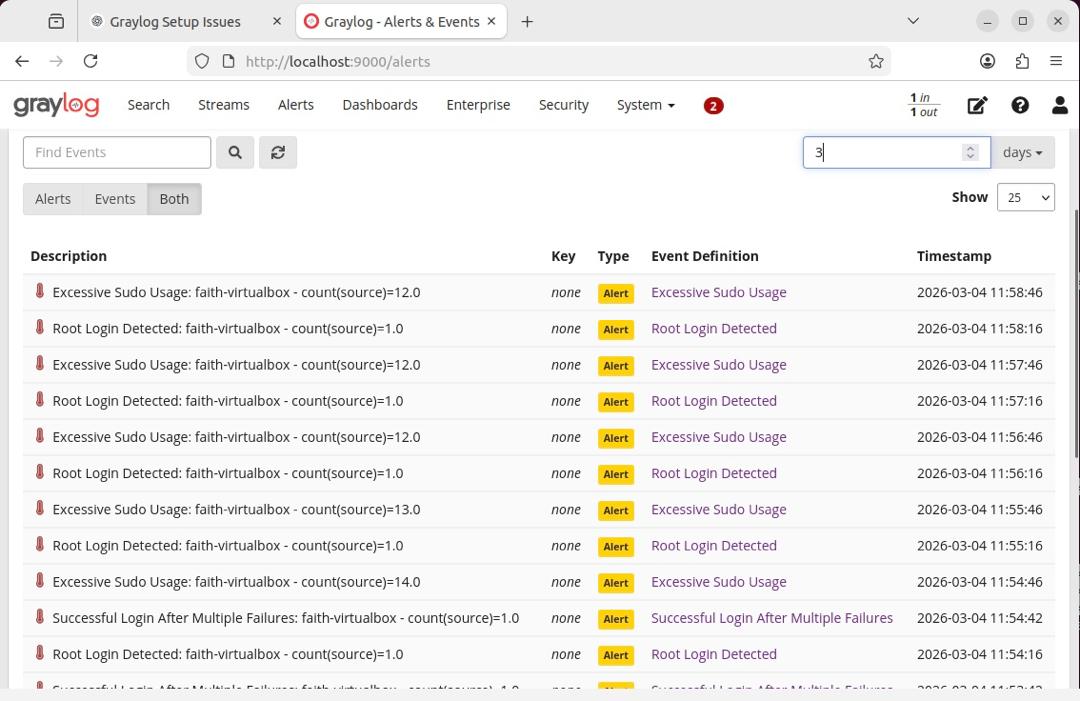Open a new tab with the plus icon
Screen dimensions: 1080x701
[527, 22]
